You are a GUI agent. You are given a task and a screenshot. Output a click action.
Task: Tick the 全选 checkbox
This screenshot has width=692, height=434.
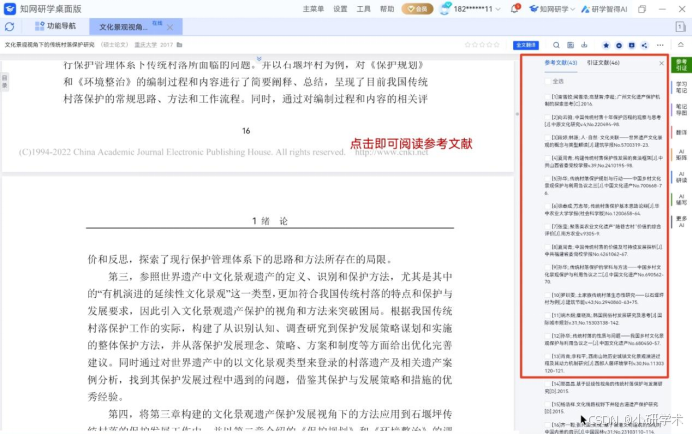(548, 81)
